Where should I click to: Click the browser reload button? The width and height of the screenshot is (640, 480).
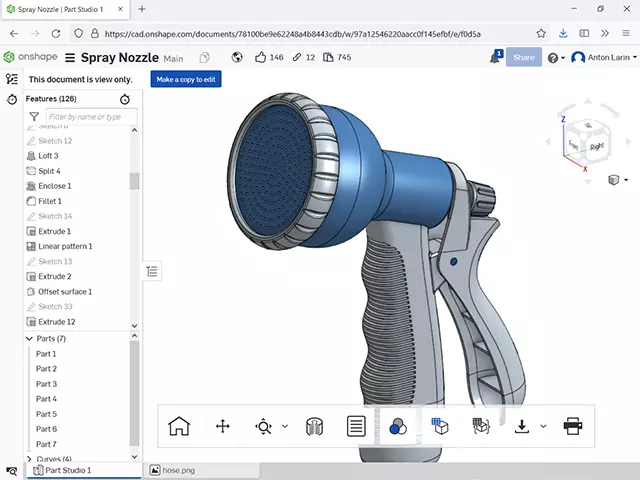click(56, 33)
